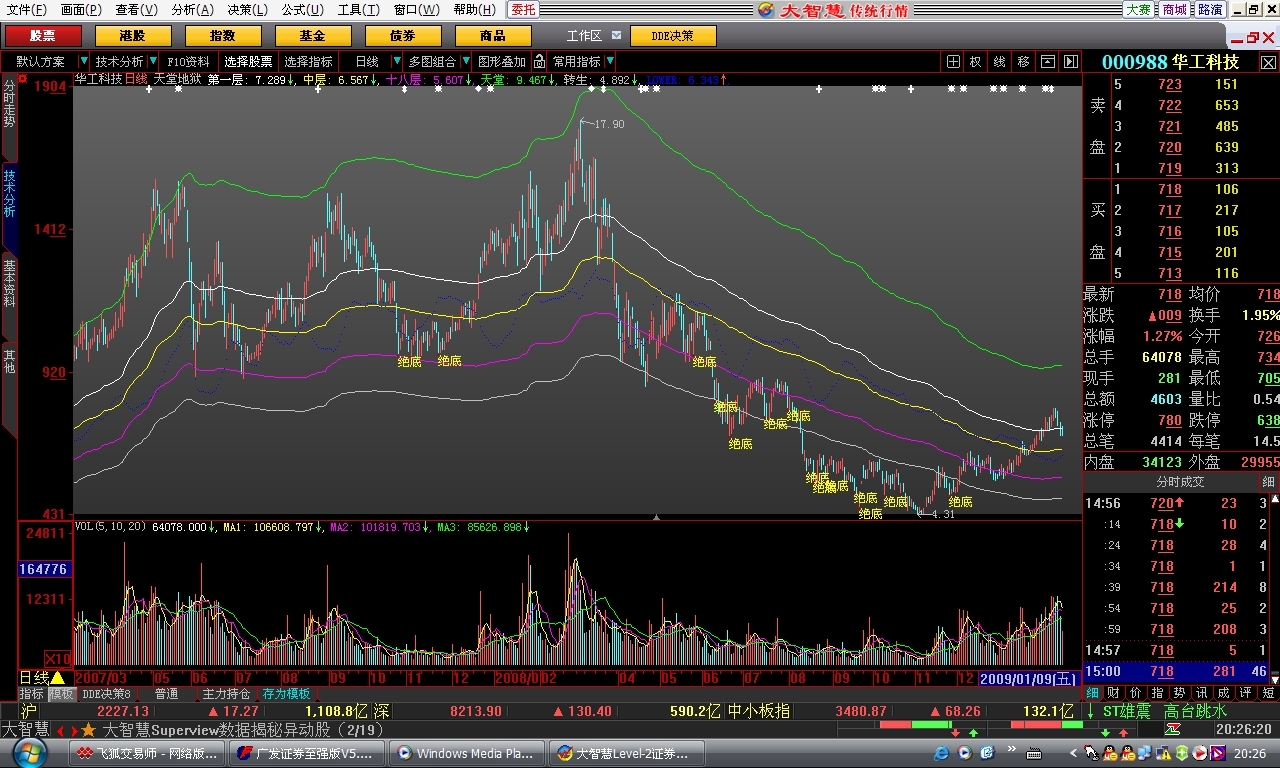
Task: Expand the 常用指标 dropdown arrow
Action: 609,62
